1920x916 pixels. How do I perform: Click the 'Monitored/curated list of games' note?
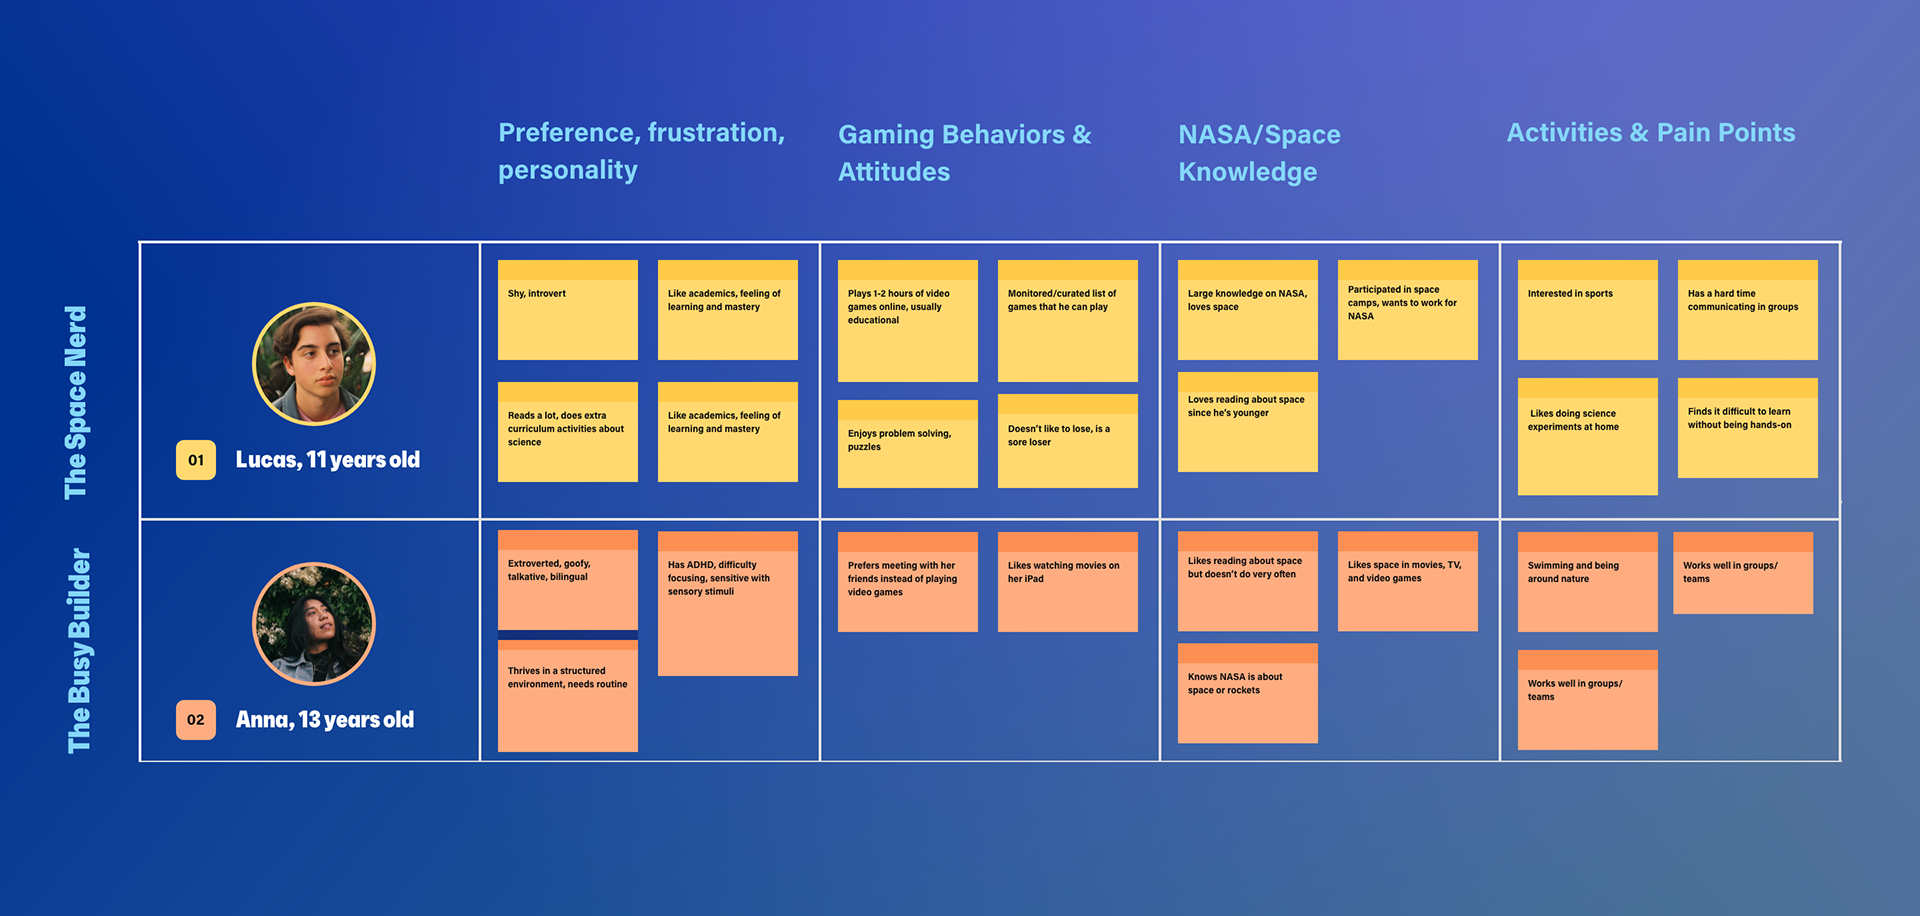click(1068, 321)
